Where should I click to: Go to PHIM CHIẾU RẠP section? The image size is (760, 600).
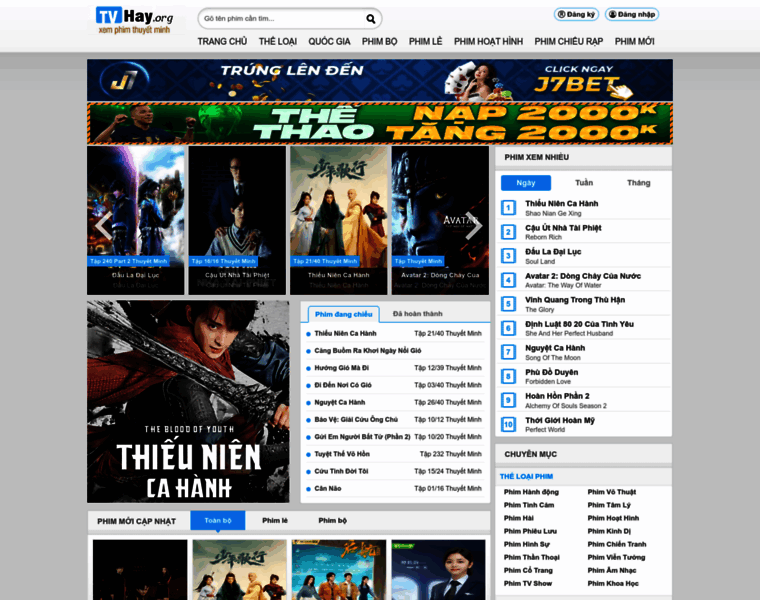569,42
